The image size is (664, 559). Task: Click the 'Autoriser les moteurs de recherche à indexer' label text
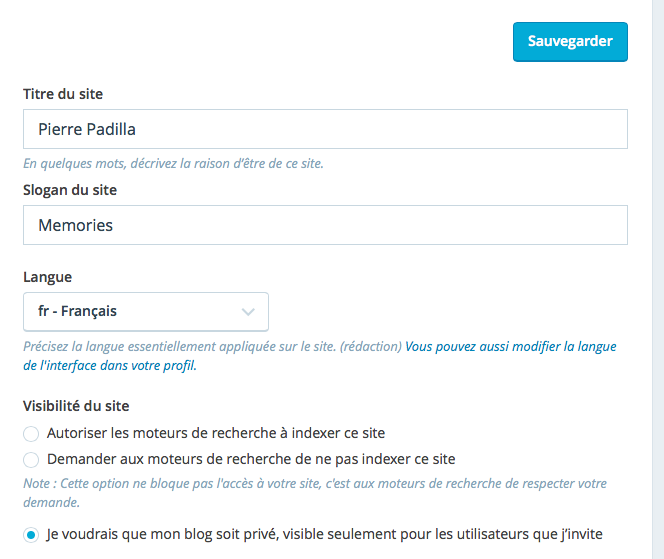(216, 433)
